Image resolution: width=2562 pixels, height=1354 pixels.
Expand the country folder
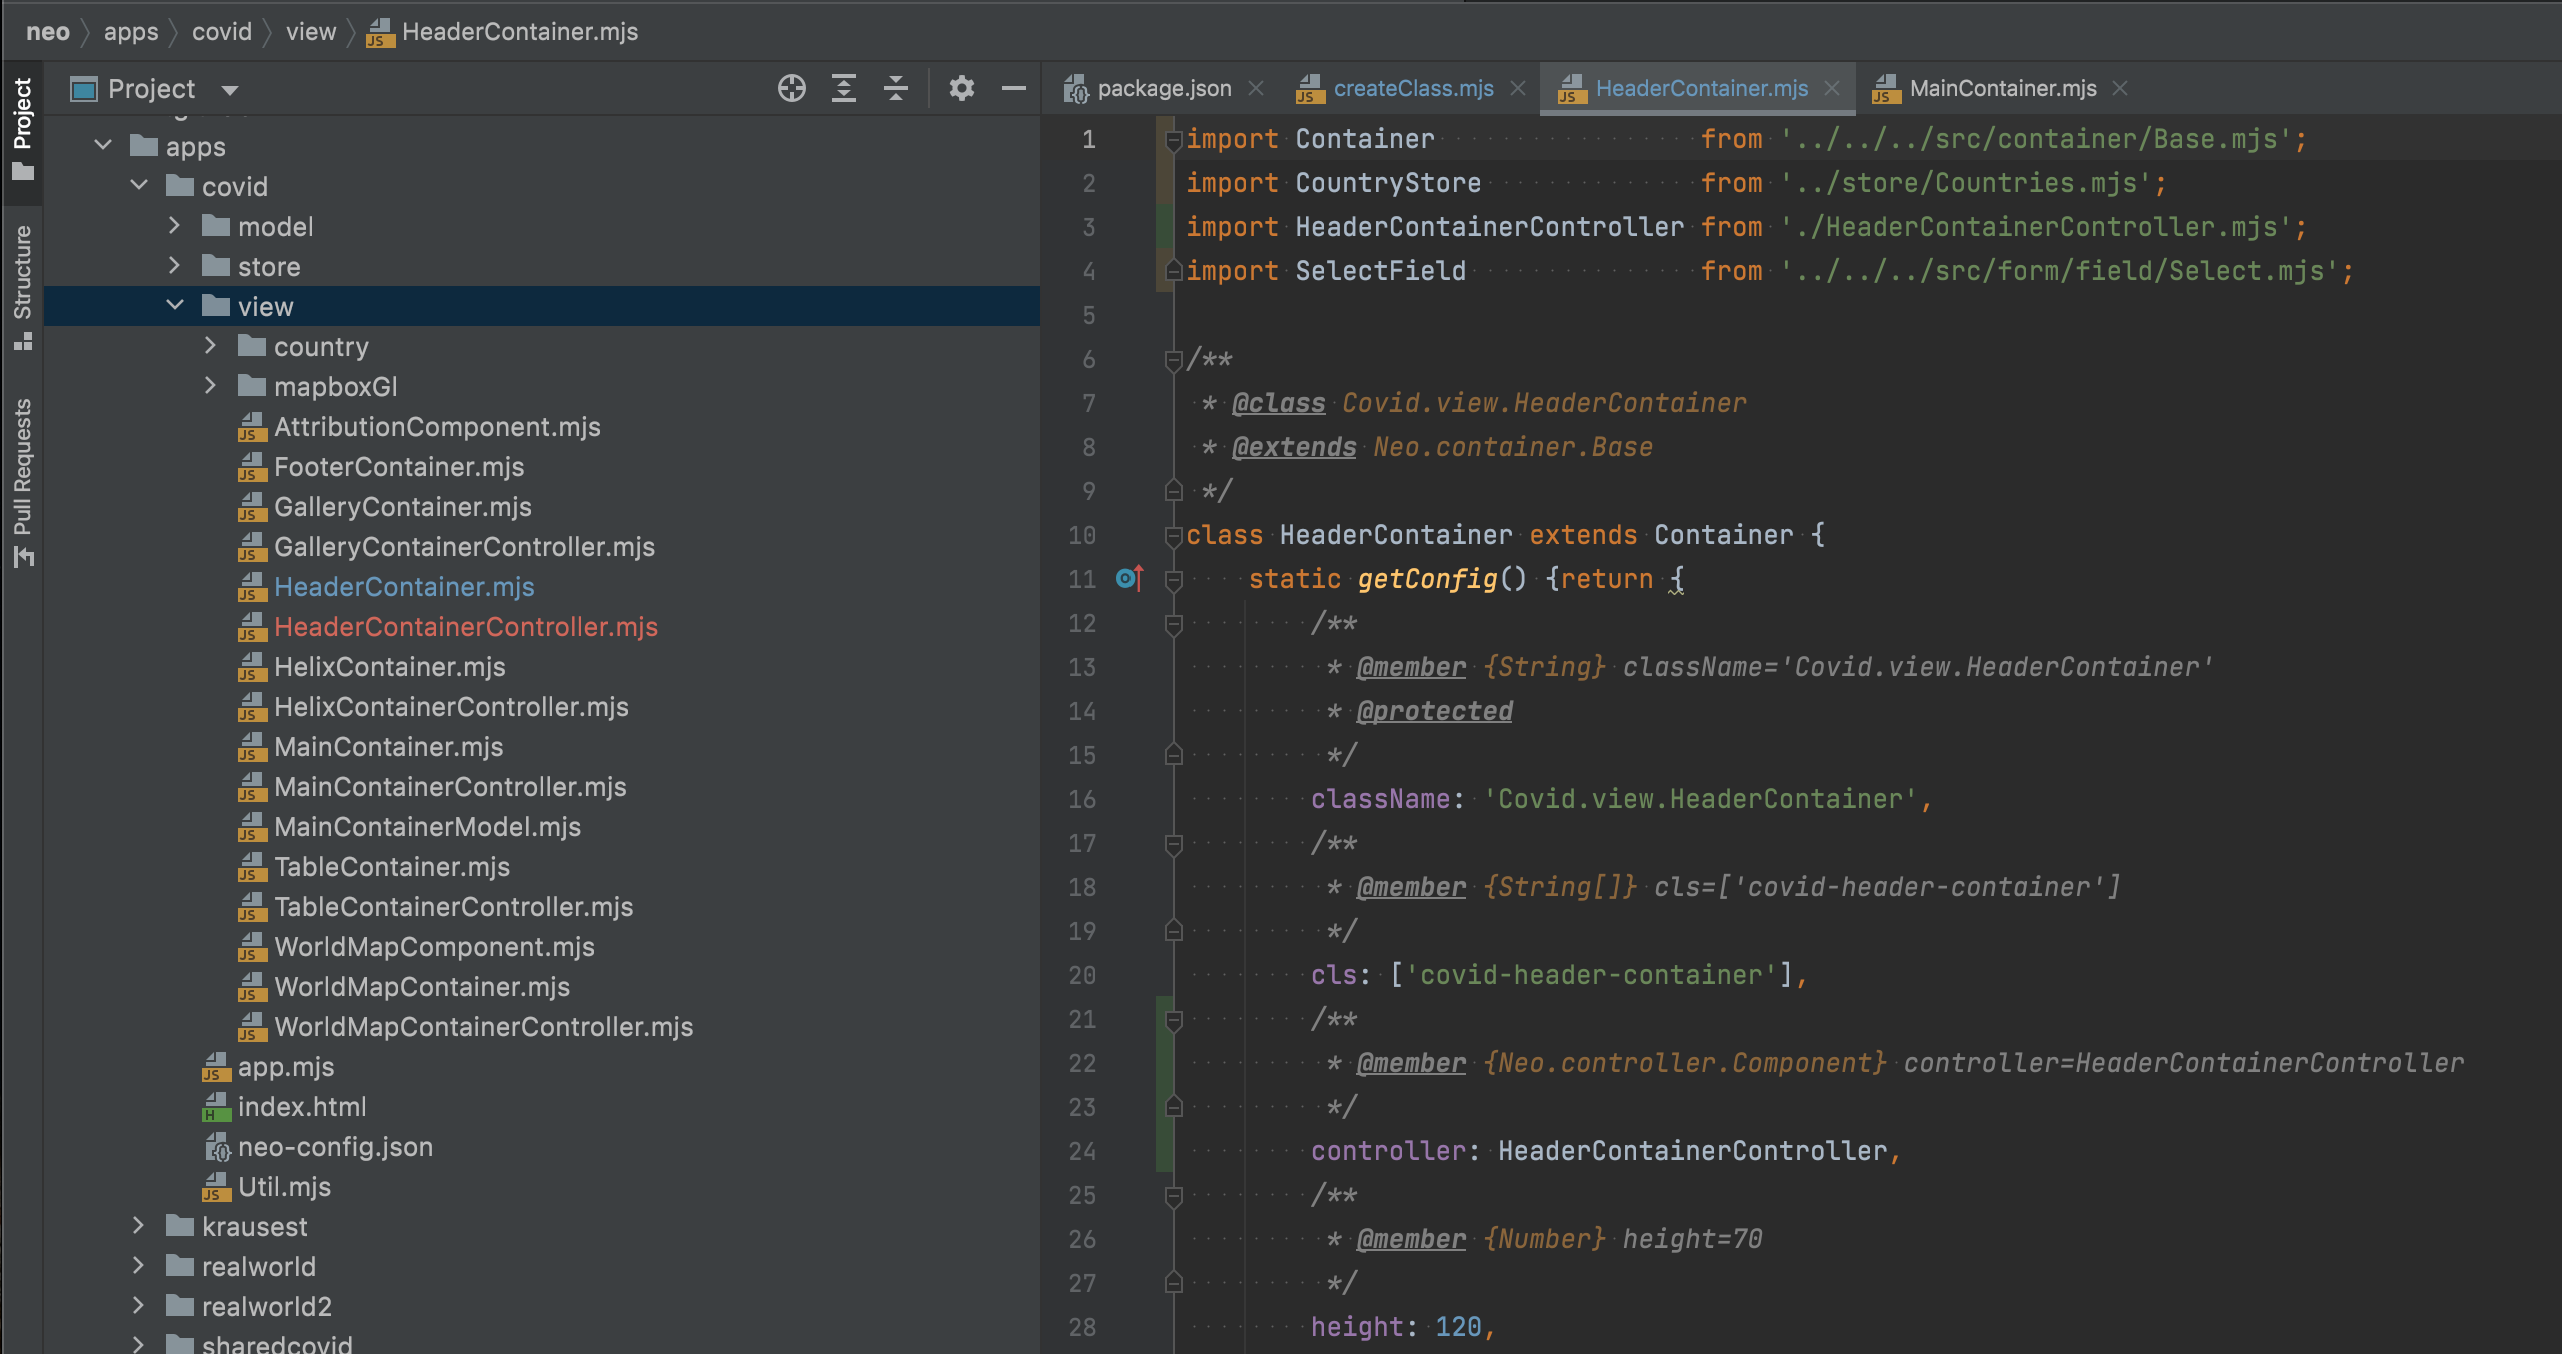[x=210, y=346]
